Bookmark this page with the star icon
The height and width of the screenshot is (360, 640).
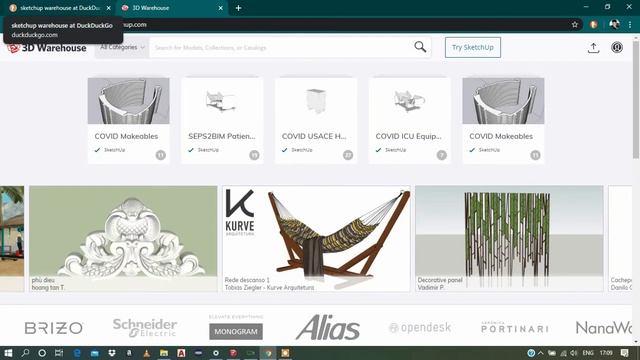[x=575, y=24]
